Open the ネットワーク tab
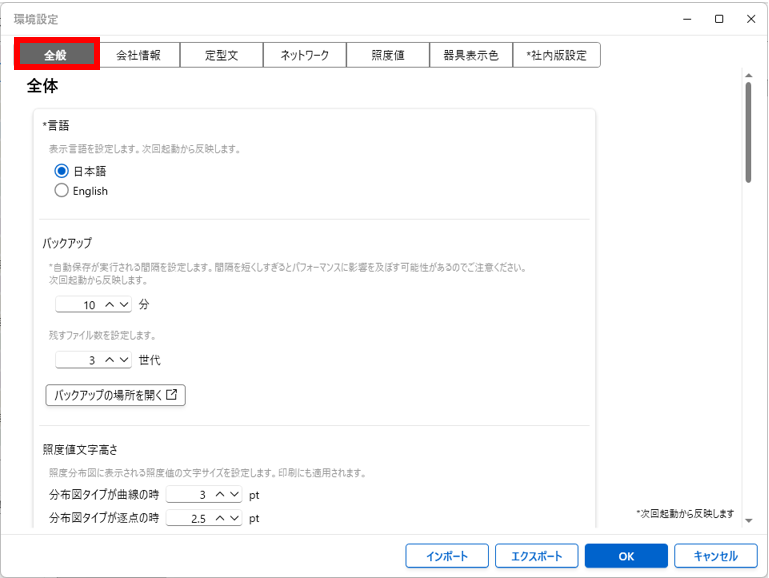This screenshot has width=769, height=578. [304, 55]
